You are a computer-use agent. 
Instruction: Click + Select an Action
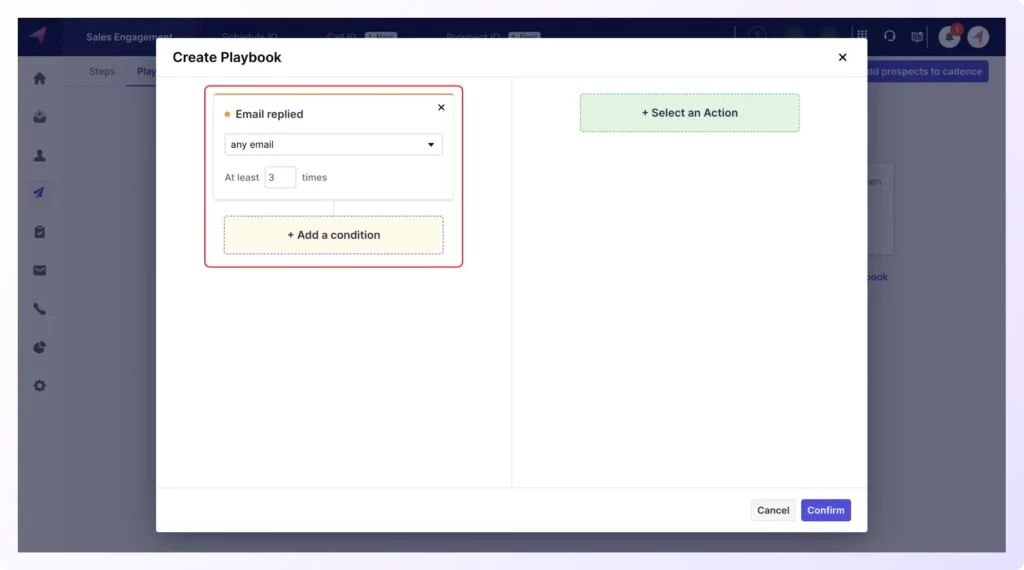690,113
